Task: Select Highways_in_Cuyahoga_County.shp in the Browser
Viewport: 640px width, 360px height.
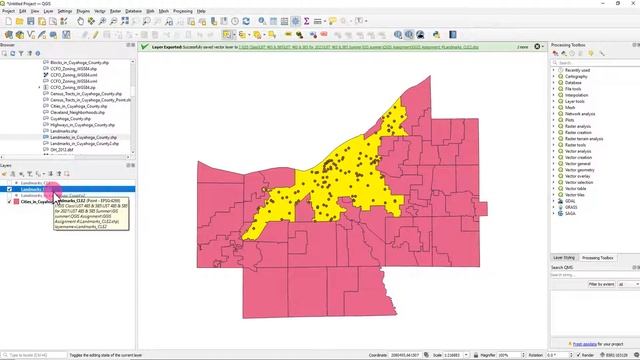Action: [82, 125]
